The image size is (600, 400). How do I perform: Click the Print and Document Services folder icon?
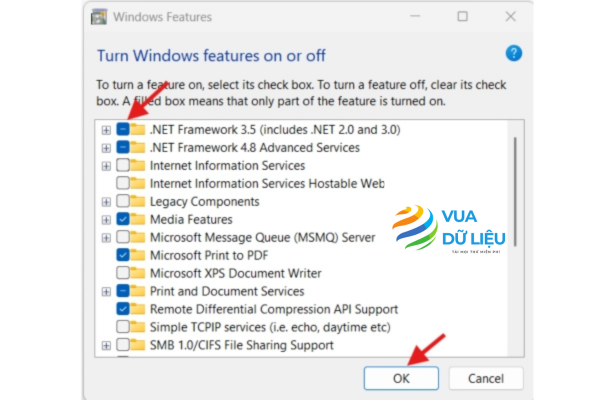coord(138,291)
